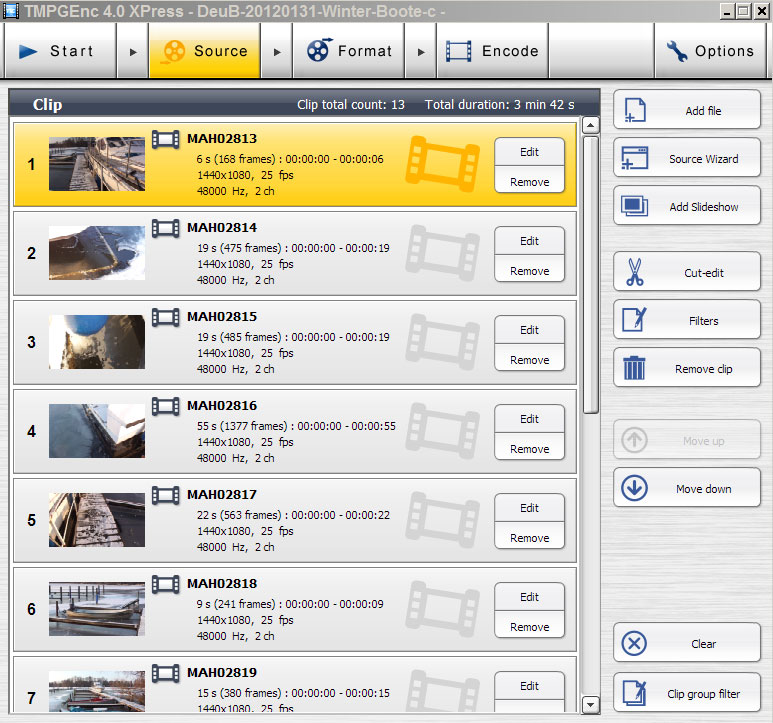The image size is (773, 723).
Task: Remove clip MAH02816 from the list
Action: pyautogui.click(x=529, y=449)
